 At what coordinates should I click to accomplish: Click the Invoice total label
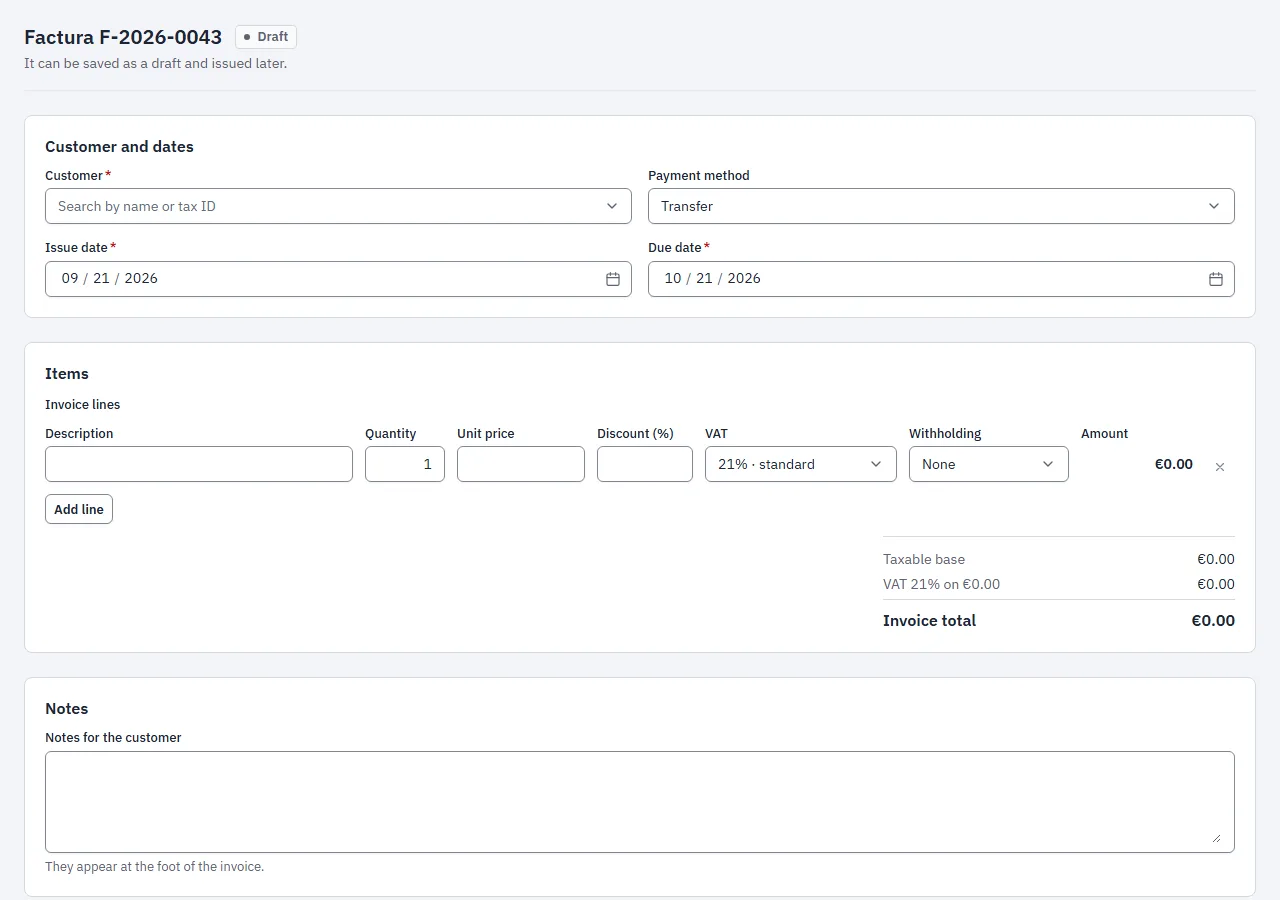pos(929,621)
